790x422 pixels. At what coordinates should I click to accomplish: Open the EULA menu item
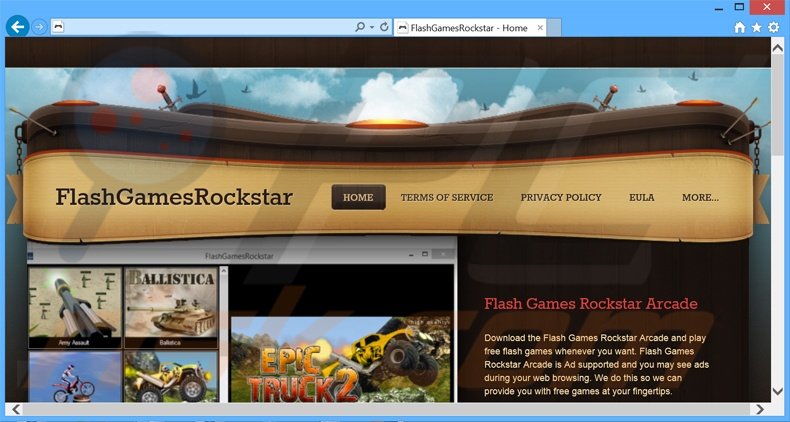tap(641, 197)
